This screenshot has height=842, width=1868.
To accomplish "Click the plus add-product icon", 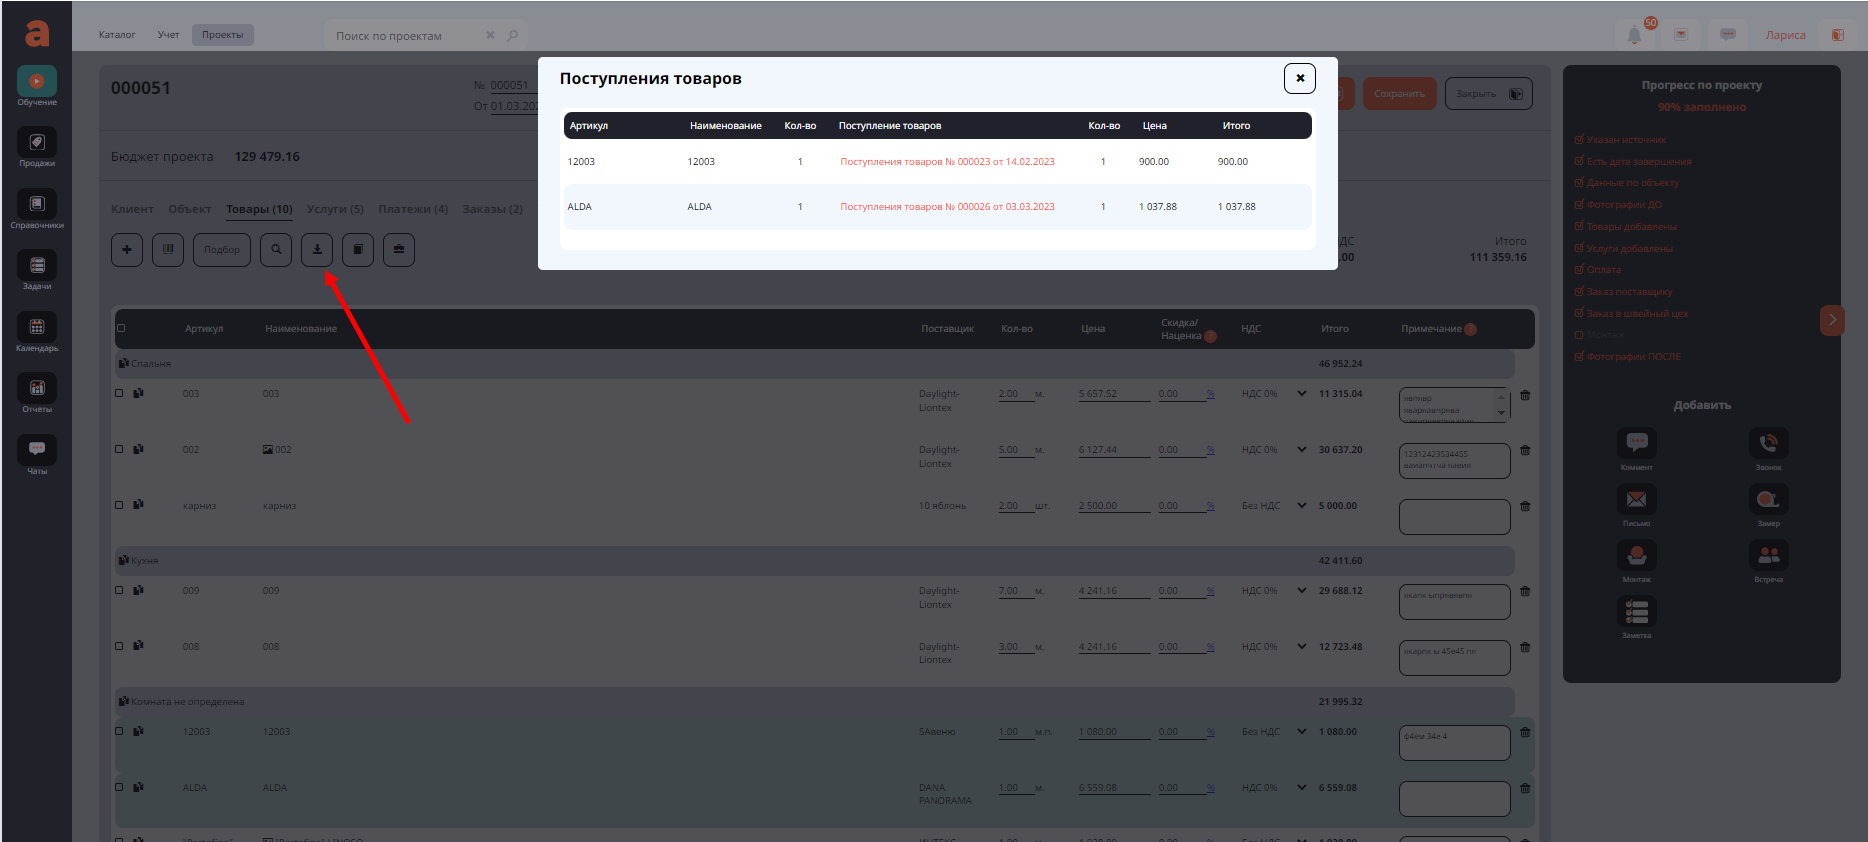I will (127, 250).
